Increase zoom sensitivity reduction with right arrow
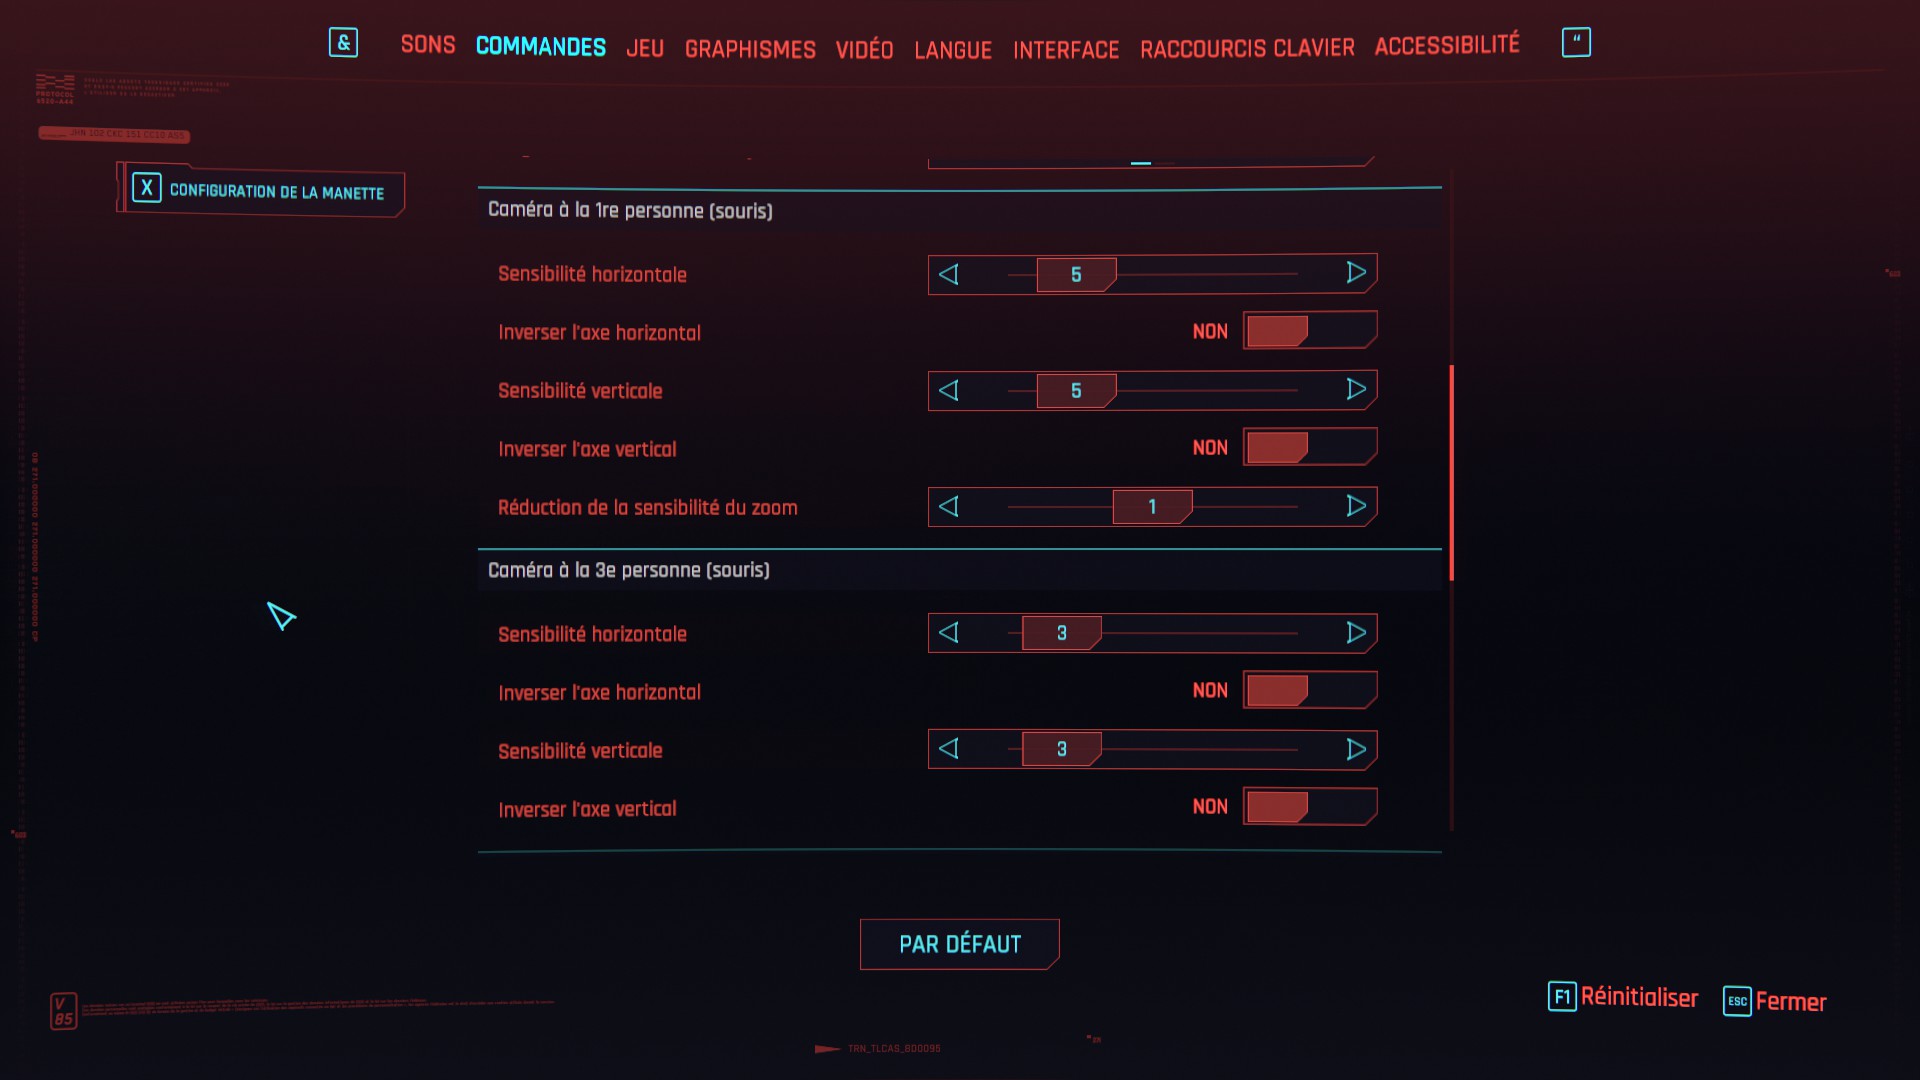 (1356, 506)
